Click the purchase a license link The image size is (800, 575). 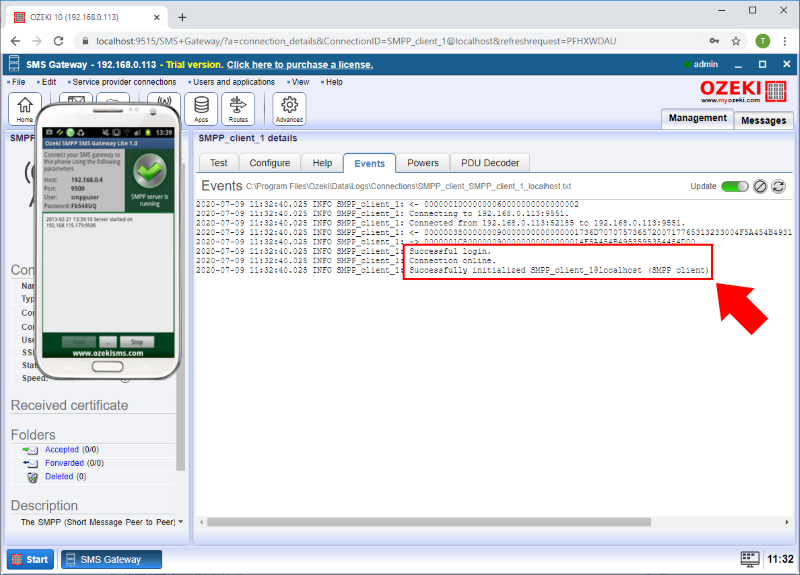(299, 65)
